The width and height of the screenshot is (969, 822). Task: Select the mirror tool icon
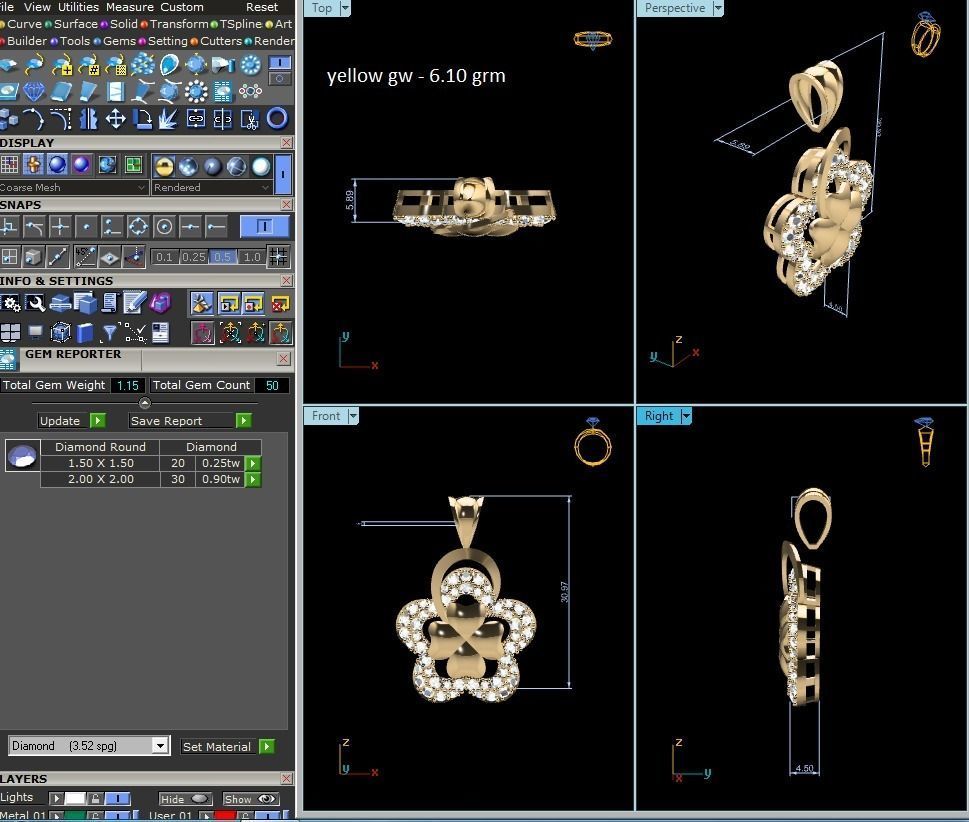(88, 118)
